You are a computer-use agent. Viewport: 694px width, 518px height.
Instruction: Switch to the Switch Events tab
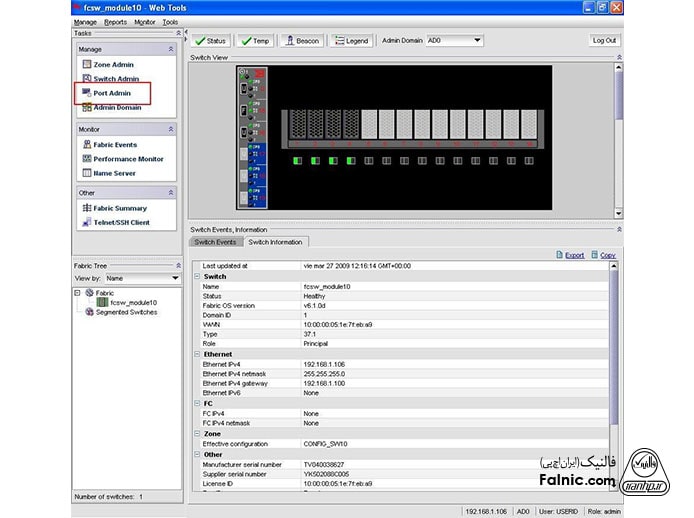click(215, 242)
